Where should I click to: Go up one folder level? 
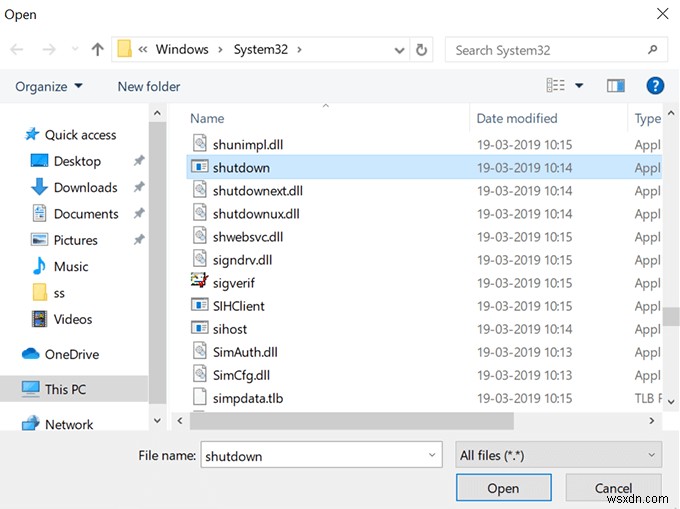[x=98, y=49]
